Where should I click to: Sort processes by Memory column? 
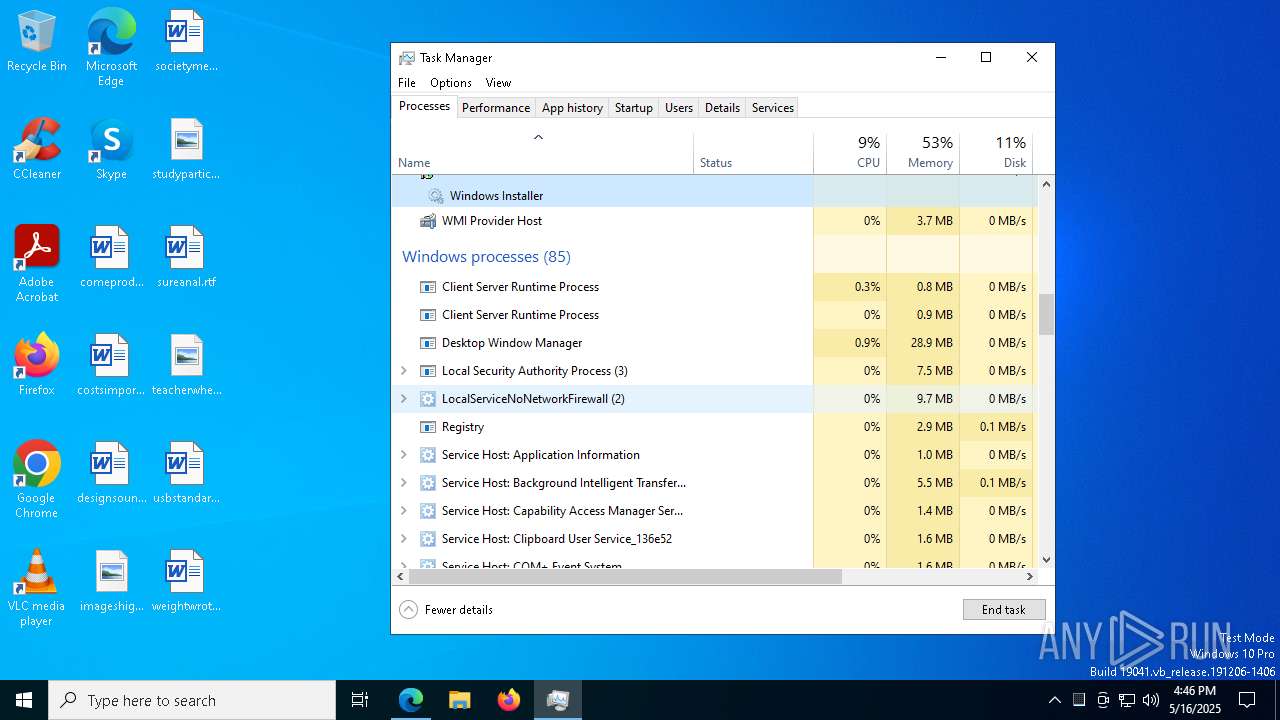pos(923,153)
